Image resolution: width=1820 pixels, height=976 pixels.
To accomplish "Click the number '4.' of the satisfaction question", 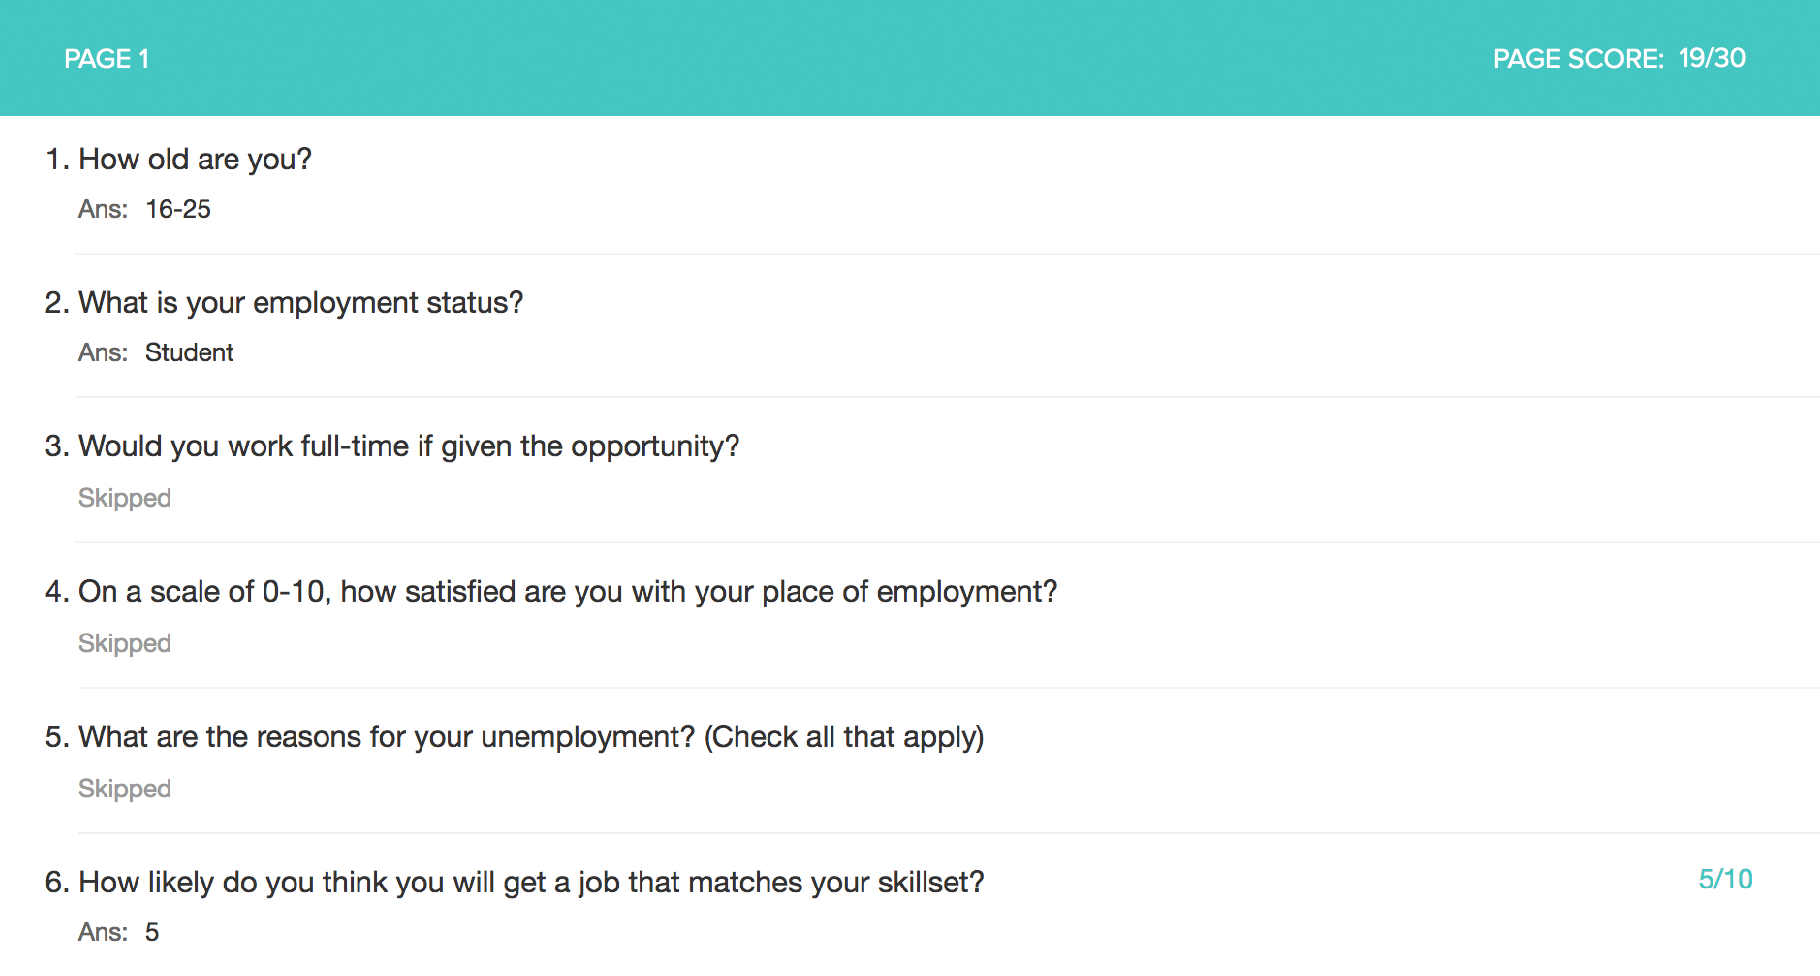I will click(56, 591).
